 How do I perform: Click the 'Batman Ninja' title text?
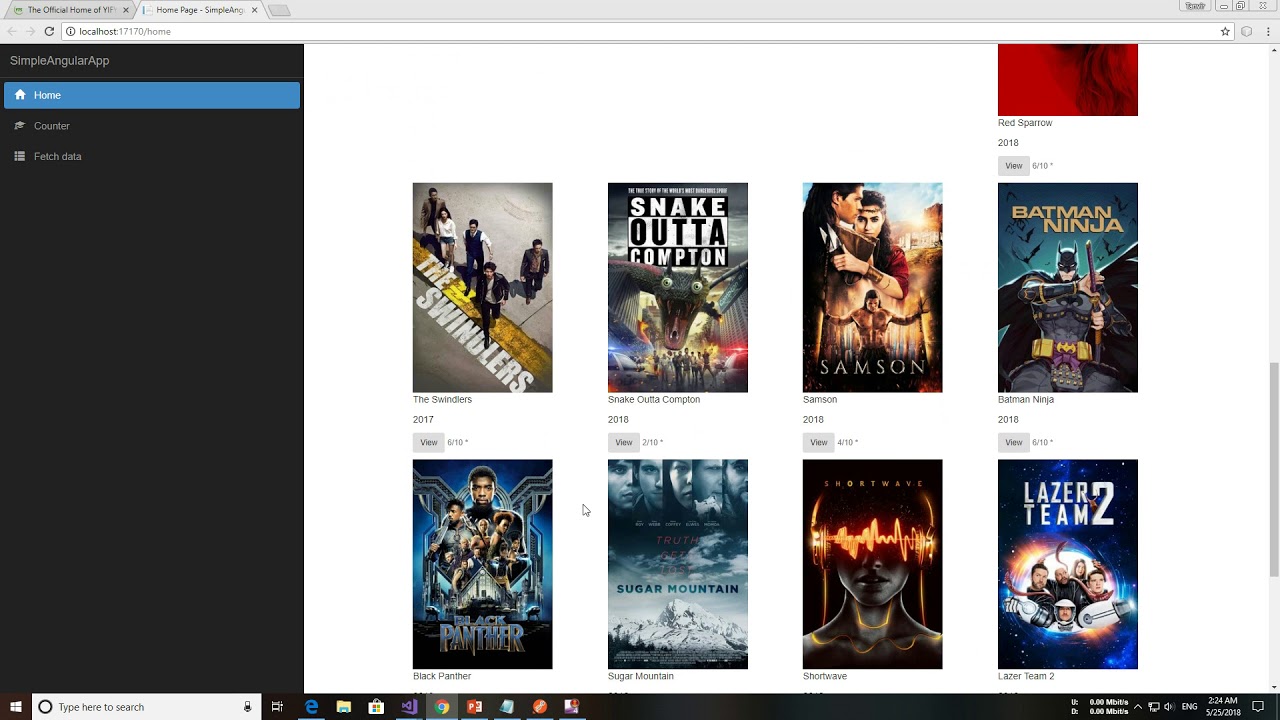1026,399
